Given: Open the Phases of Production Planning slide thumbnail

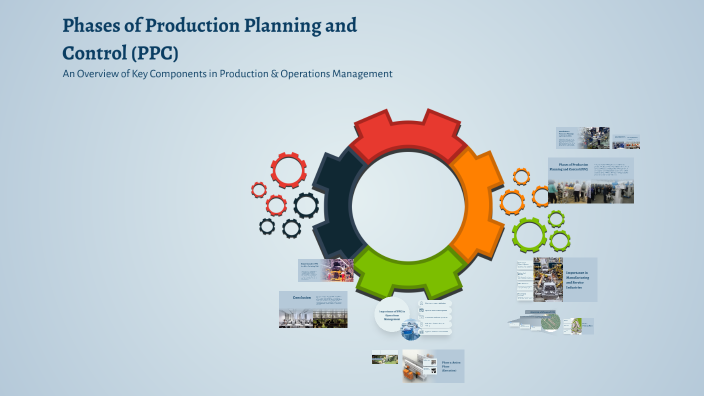Looking at the screenshot, I should click(591, 180).
